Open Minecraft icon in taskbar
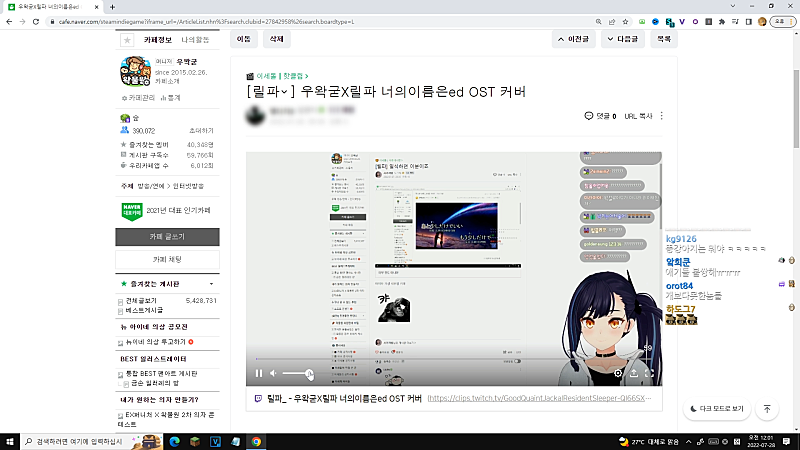This screenshot has height=450, width=800. 195,442
